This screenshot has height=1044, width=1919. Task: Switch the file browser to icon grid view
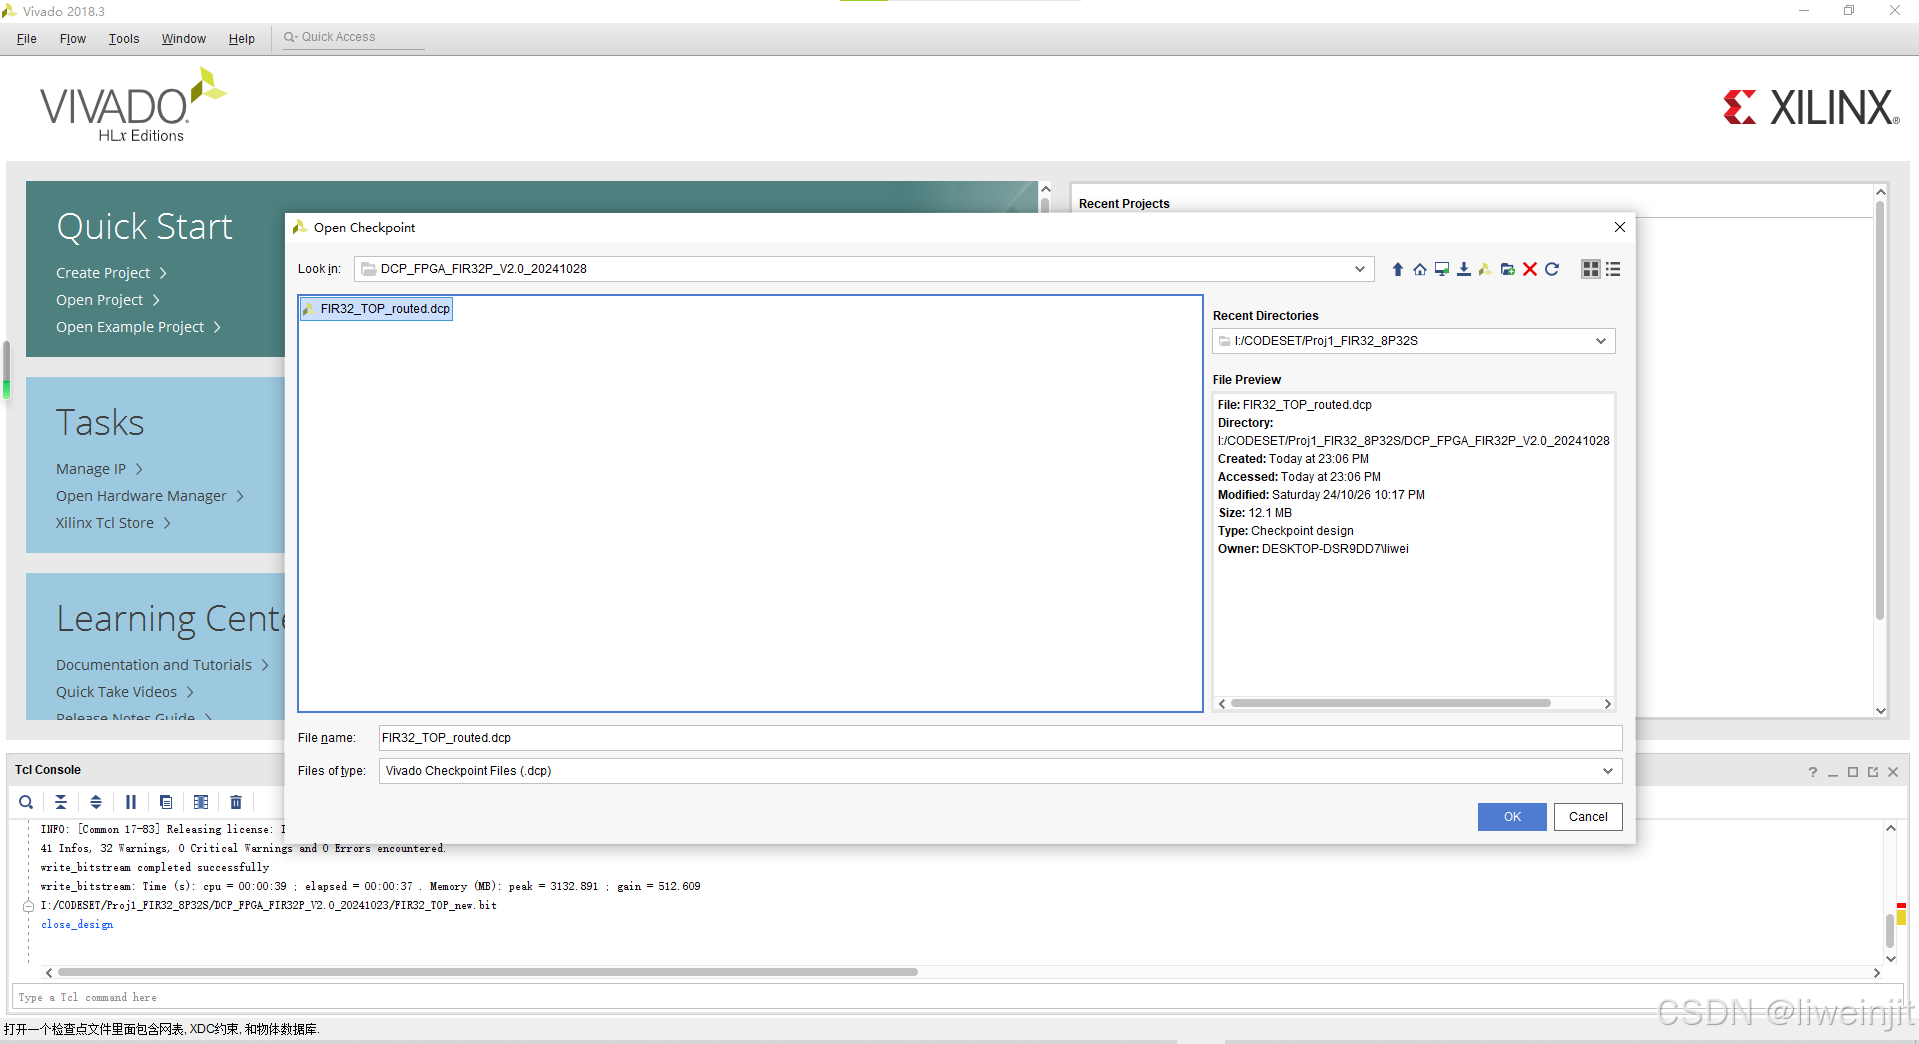1590,269
